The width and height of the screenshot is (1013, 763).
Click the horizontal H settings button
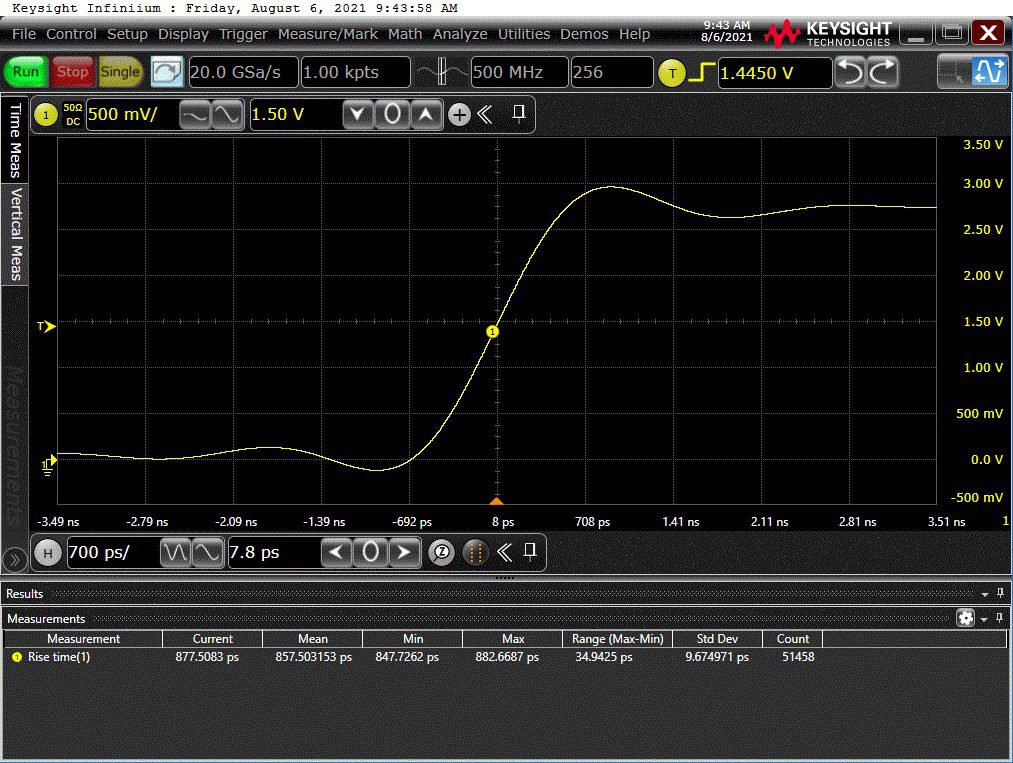pyautogui.click(x=47, y=552)
